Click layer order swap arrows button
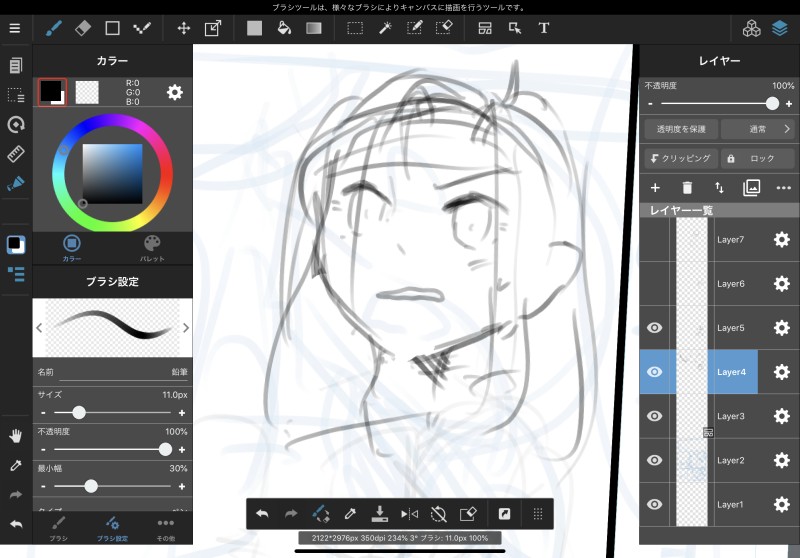Image resolution: width=800 pixels, height=558 pixels. [x=719, y=188]
